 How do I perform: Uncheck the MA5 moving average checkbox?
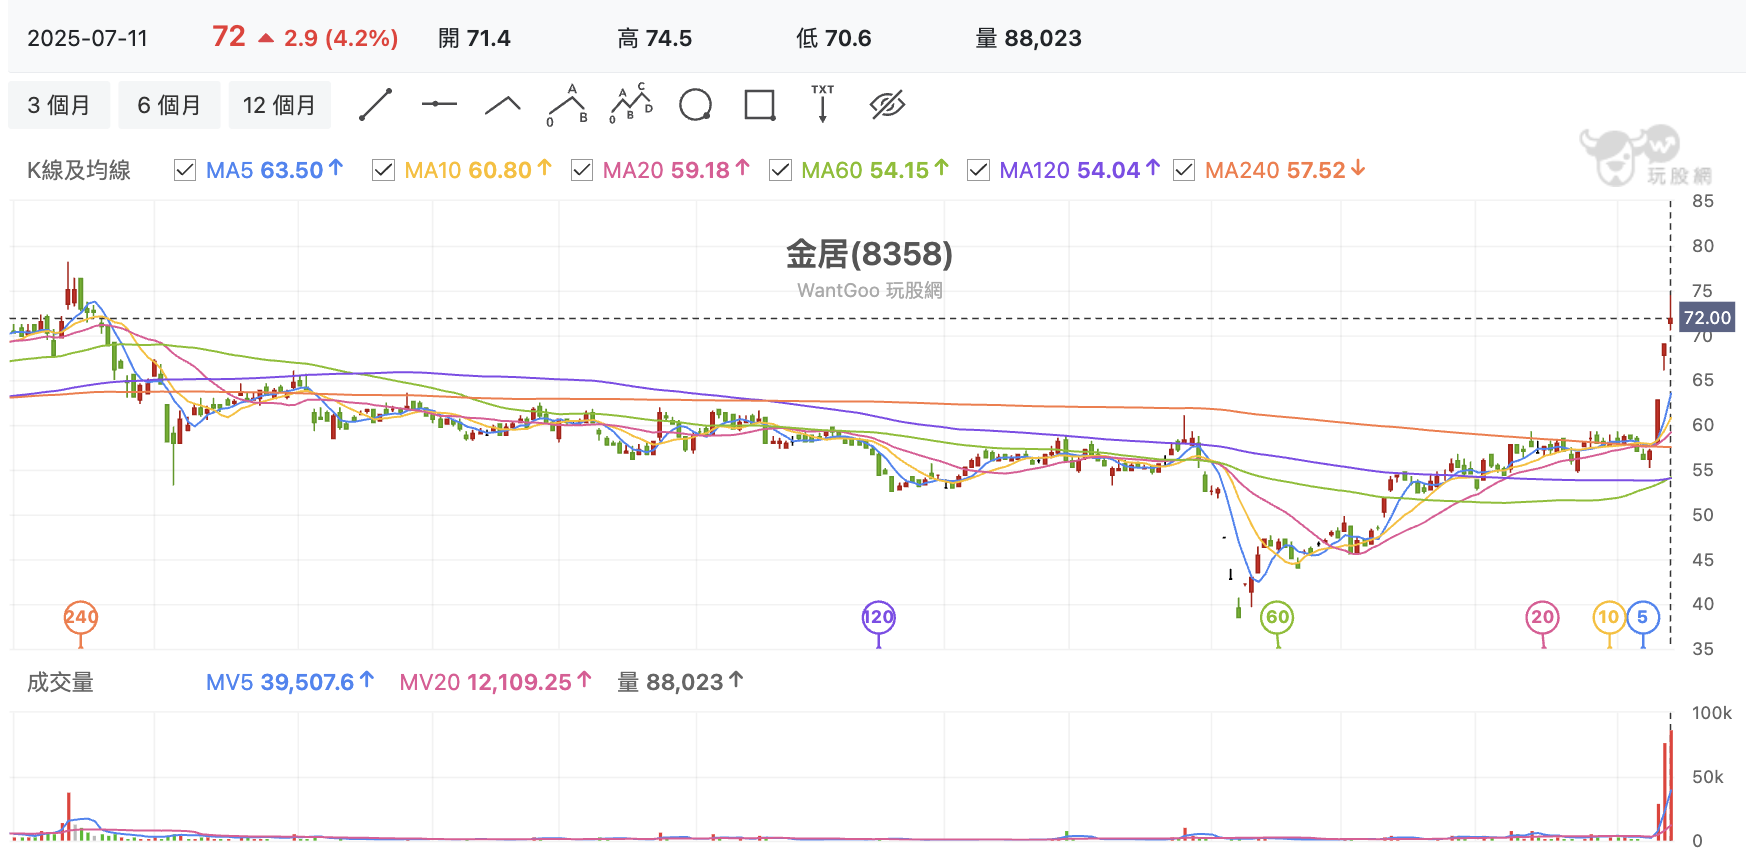pos(184,170)
